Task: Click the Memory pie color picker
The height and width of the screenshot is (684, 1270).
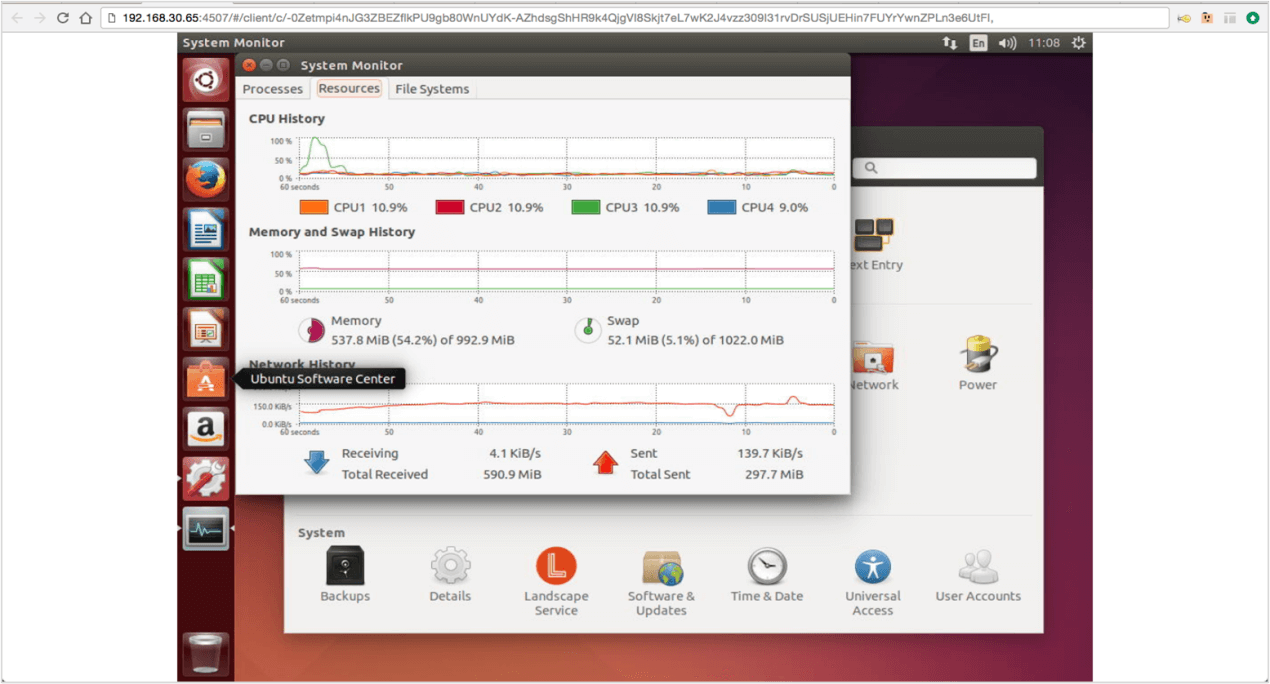Action: pyautogui.click(x=311, y=330)
